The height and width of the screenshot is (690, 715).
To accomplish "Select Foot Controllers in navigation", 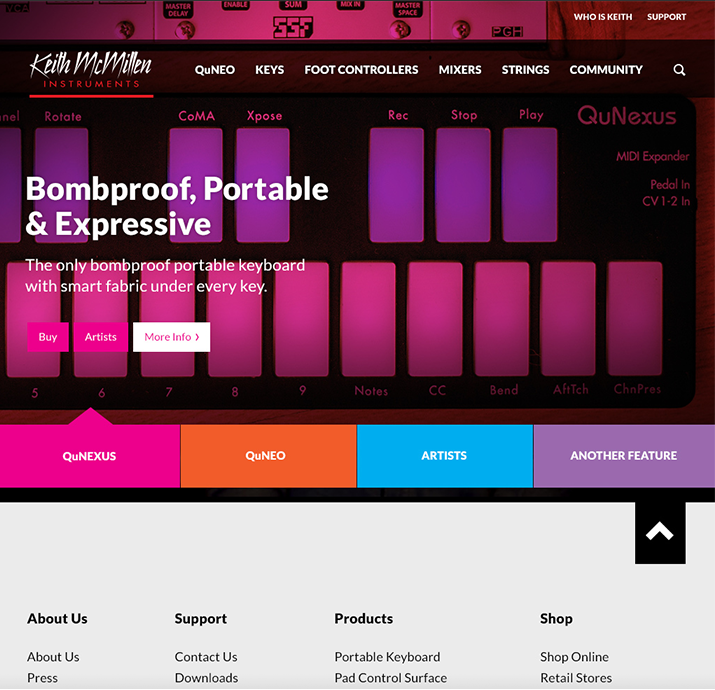I will (x=361, y=70).
